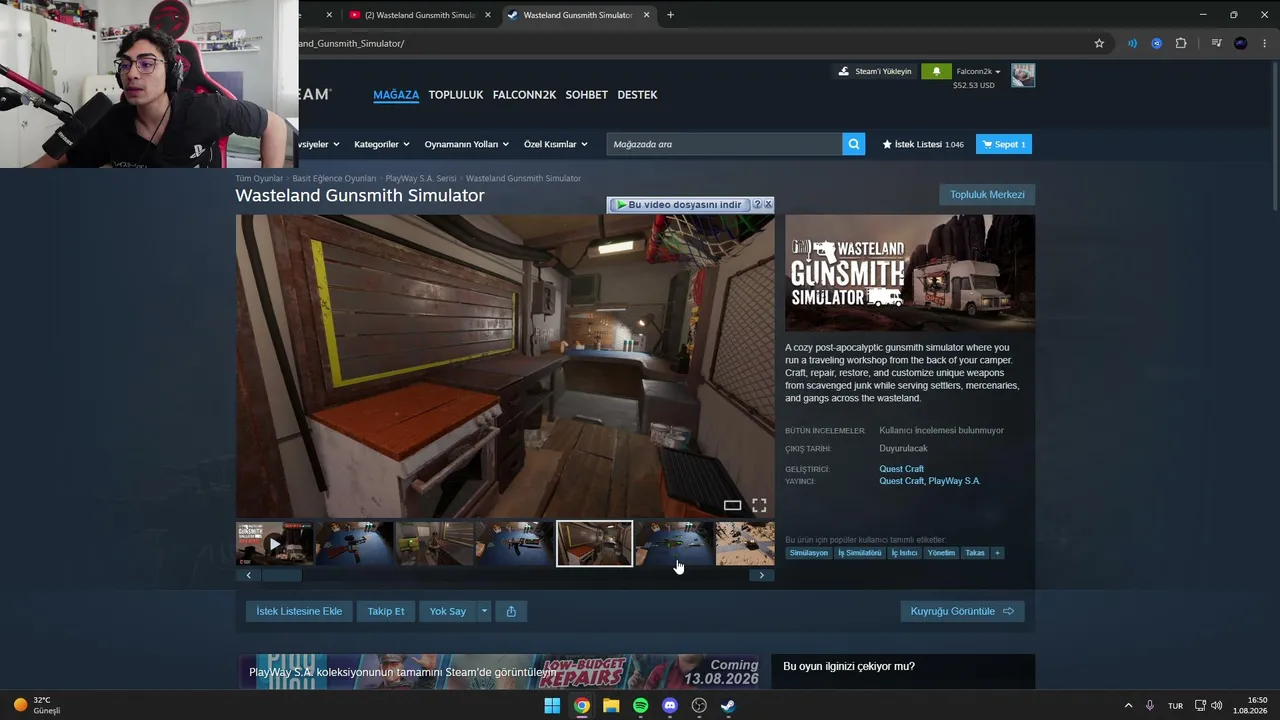
Task: Click the thumbnail strip scrollbar handle
Action: point(281,575)
